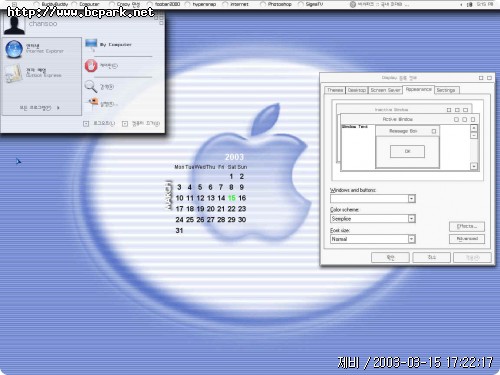Screen dimensions: 500x375
Task: Switch to the Desktop tab
Action: [x=357, y=90]
